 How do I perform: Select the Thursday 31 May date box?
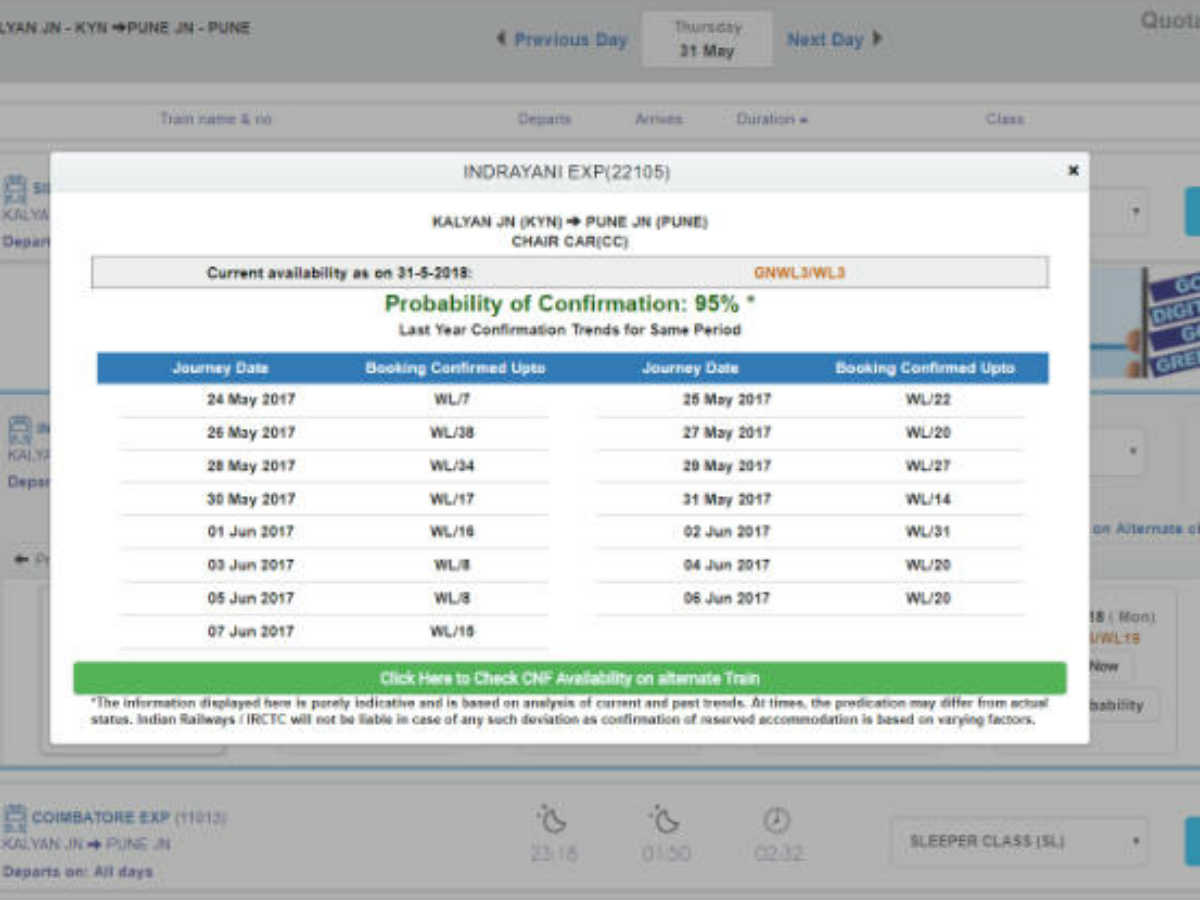pyautogui.click(x=706, y=39)
